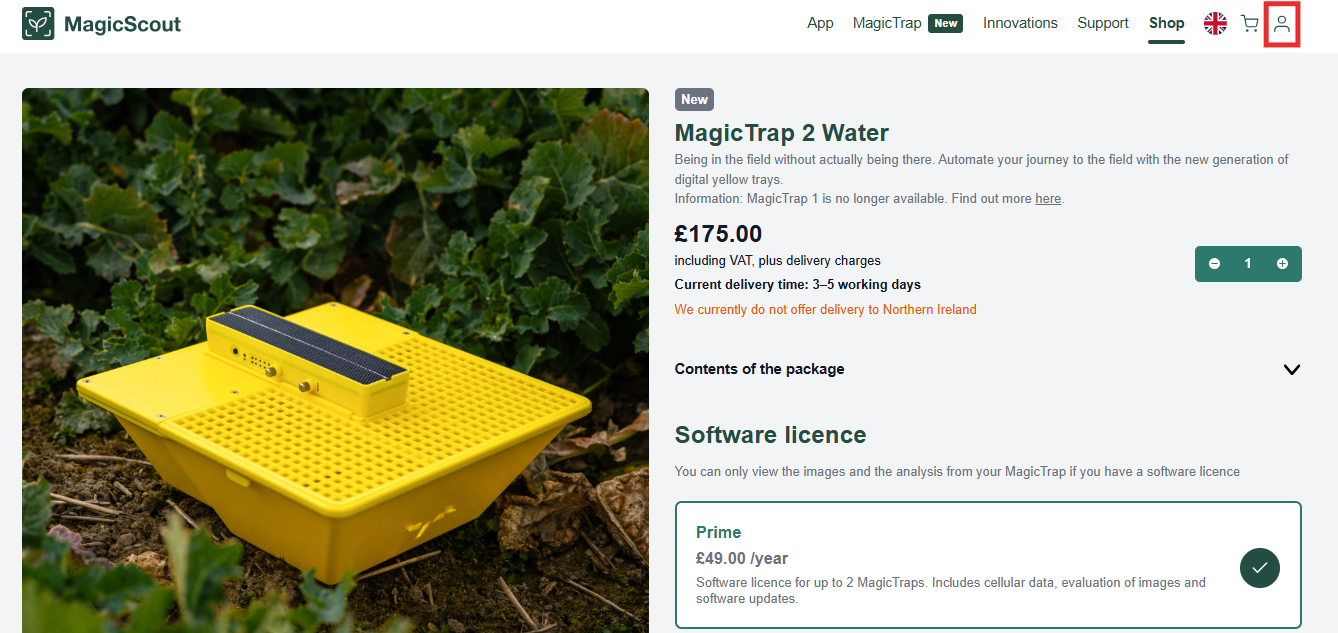View the yellow MagicTrap product photo
The image size is (1338, 633).
pyautogui.click(x=335, y=360)
